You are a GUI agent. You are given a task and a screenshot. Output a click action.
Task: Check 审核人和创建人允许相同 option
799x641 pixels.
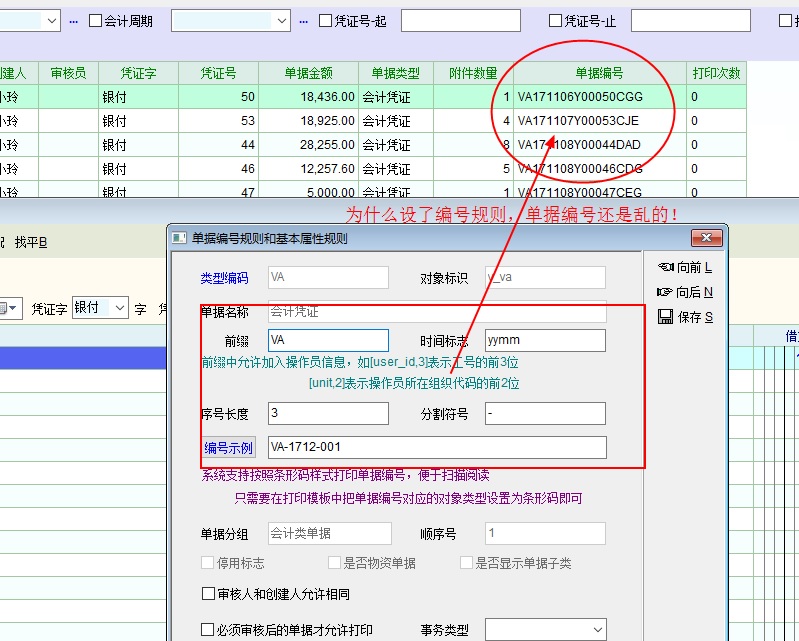point(208,595)
